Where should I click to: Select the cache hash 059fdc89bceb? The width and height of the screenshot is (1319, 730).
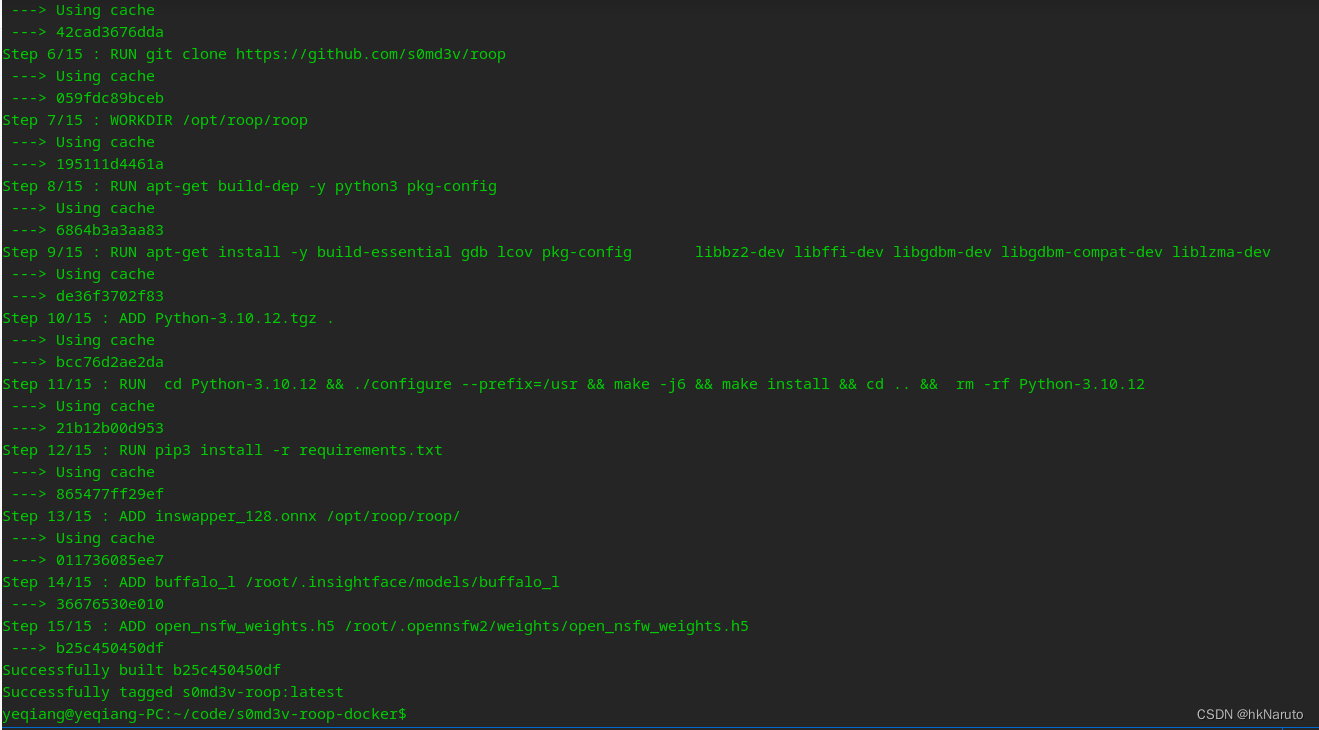tap(110, 98)
